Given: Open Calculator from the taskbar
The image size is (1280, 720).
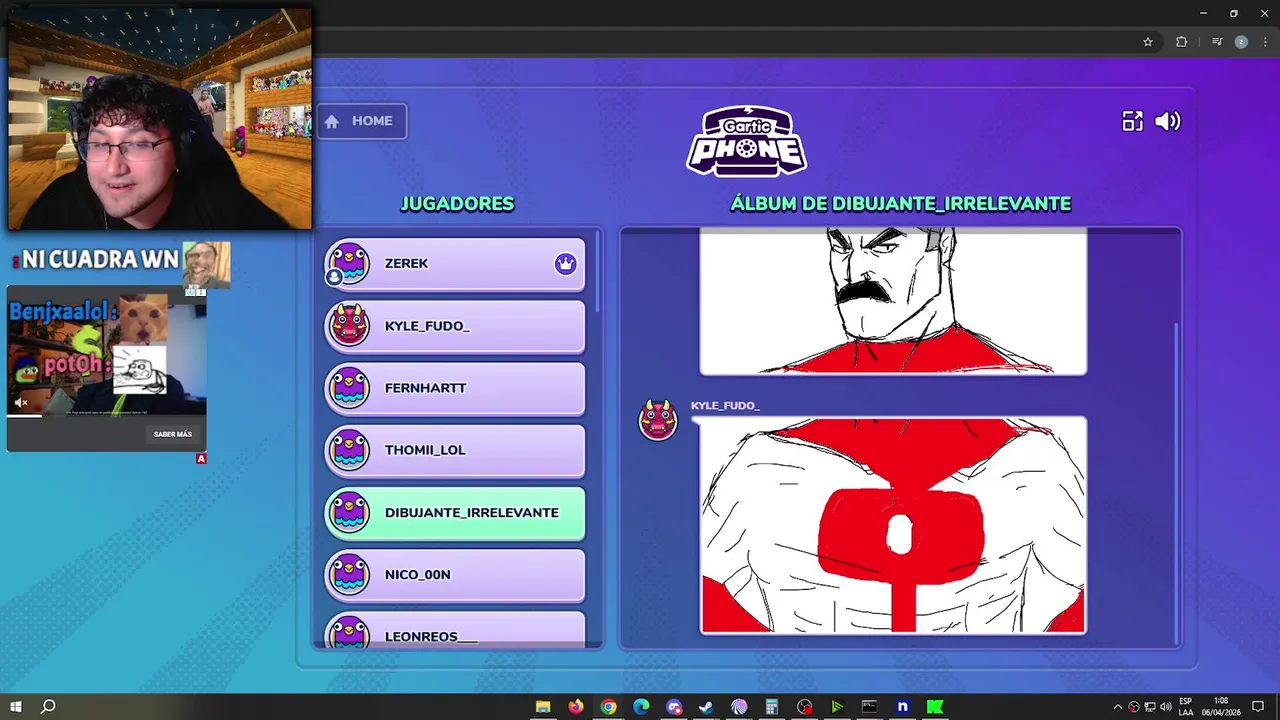Looking at the screenshot, I should coord(772,707).
